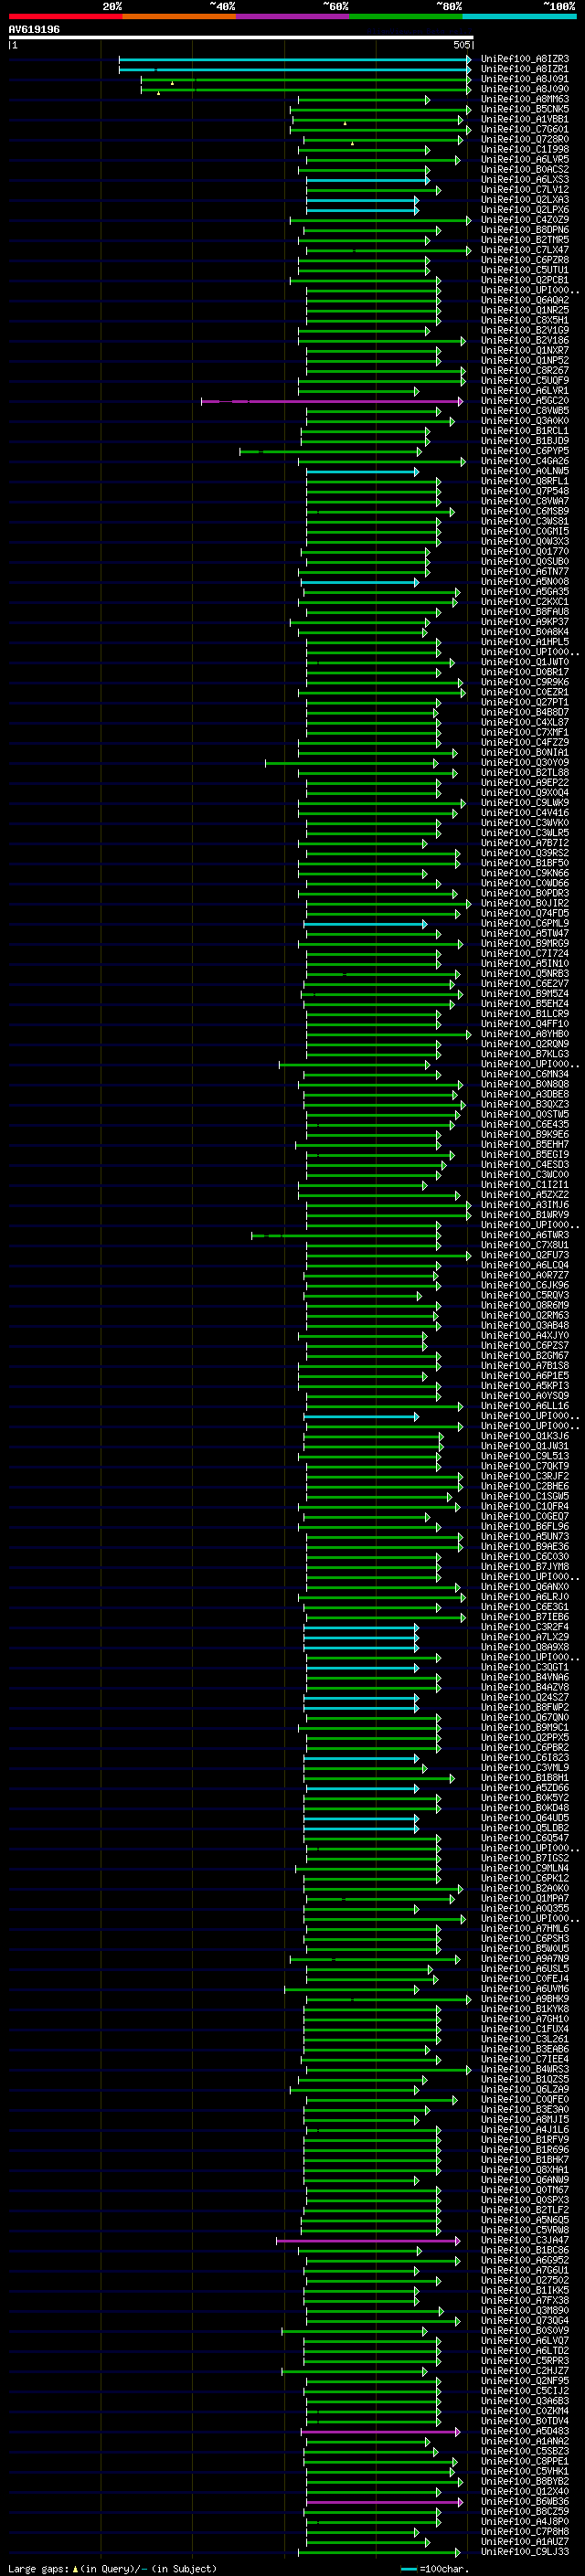Click hit label UniRef100_Q2LPX6
The image size is (585, 2576).
tap(525, 210)
